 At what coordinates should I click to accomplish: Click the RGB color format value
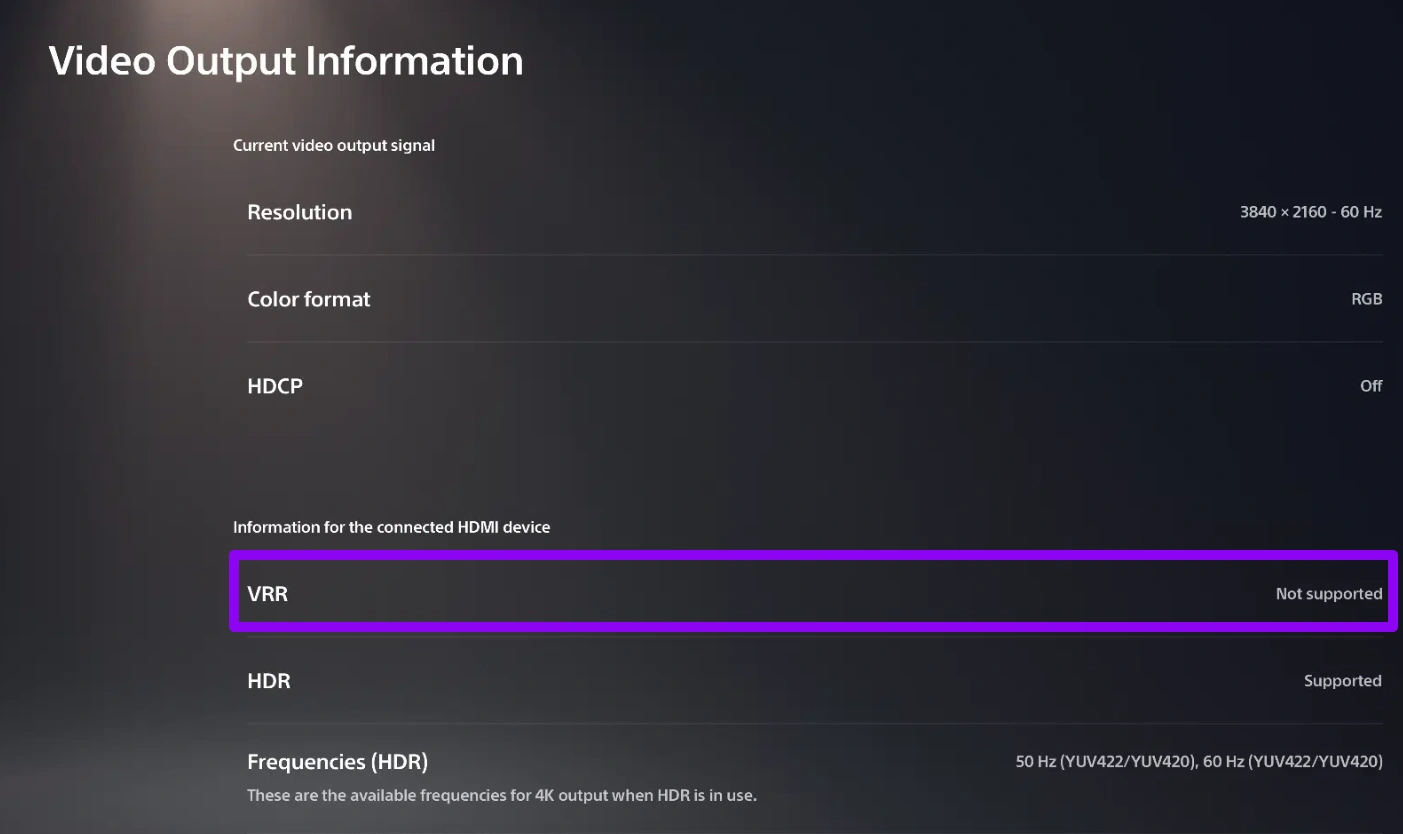[1366, 299]
